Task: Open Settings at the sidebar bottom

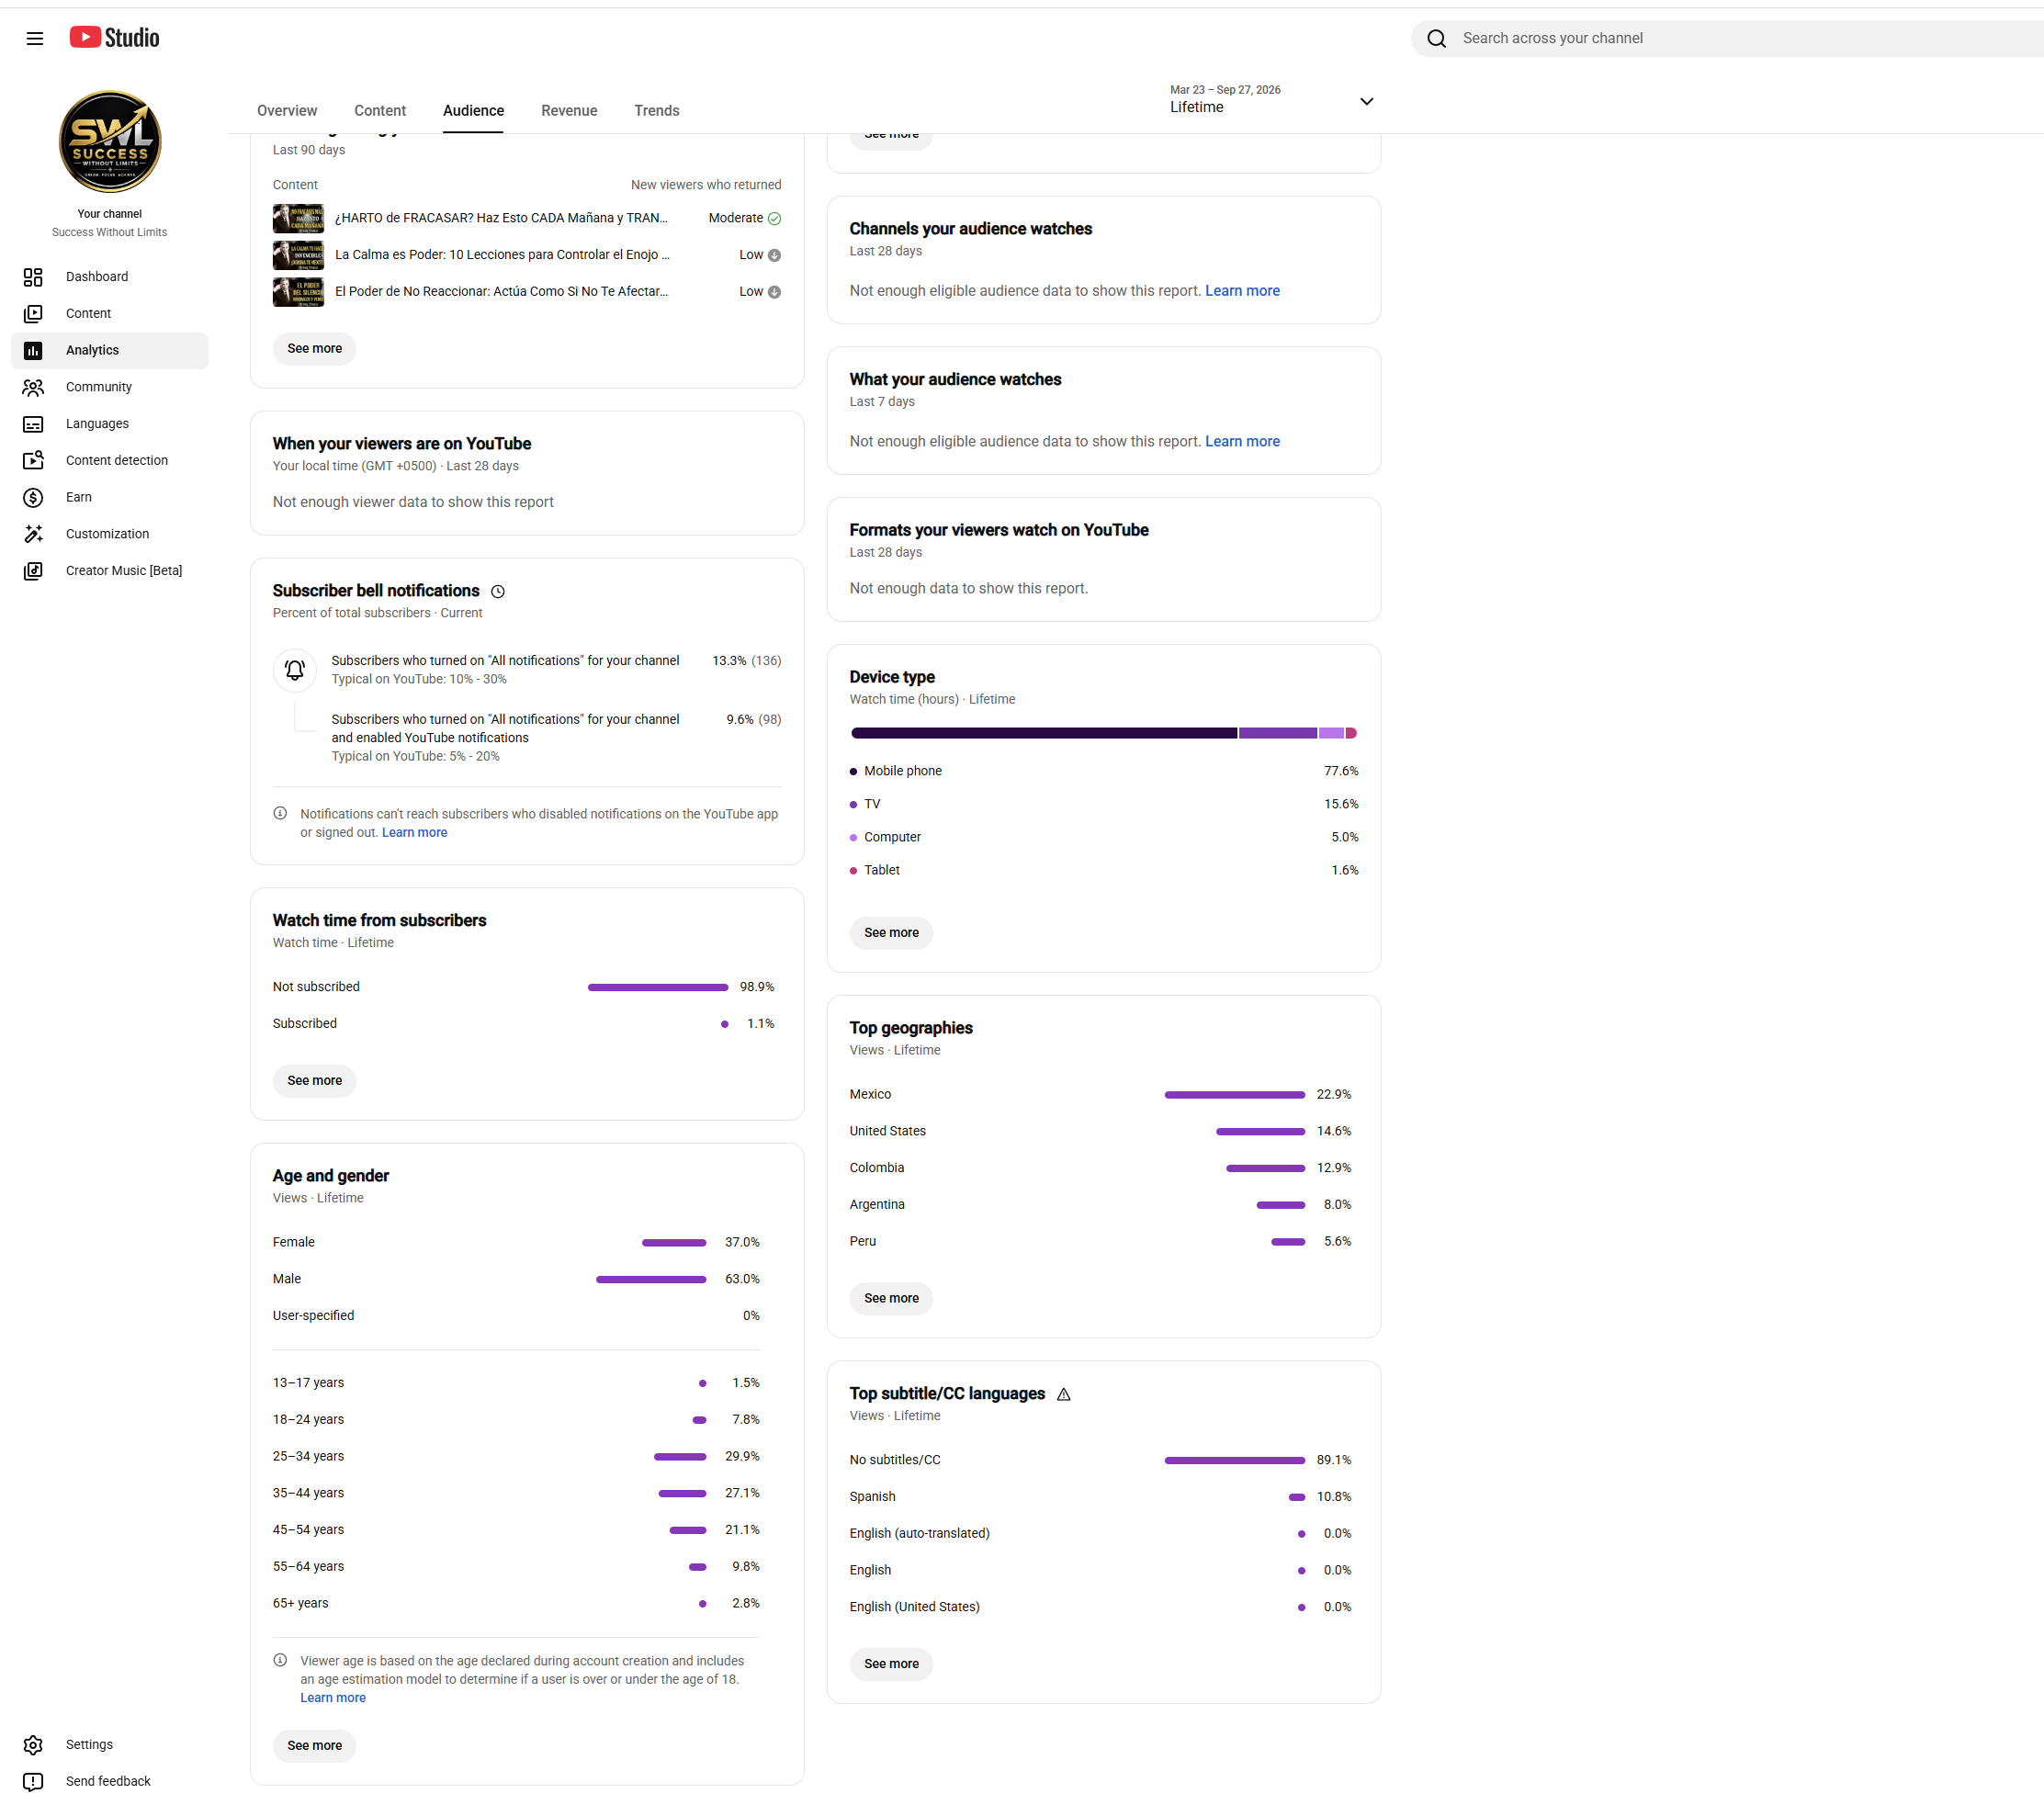Action: (x=109, y=1744)
